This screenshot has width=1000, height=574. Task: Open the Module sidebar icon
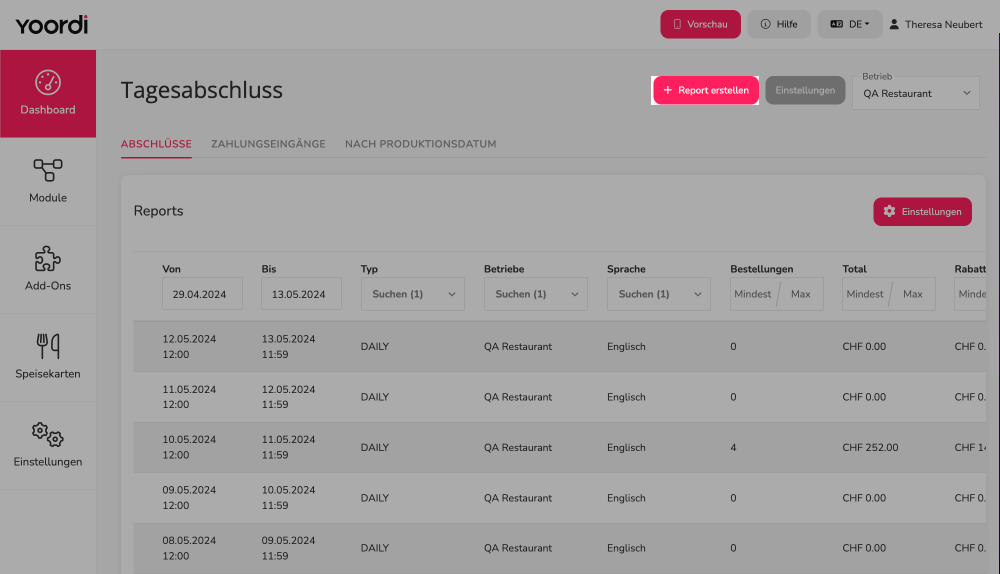(48, 170)
